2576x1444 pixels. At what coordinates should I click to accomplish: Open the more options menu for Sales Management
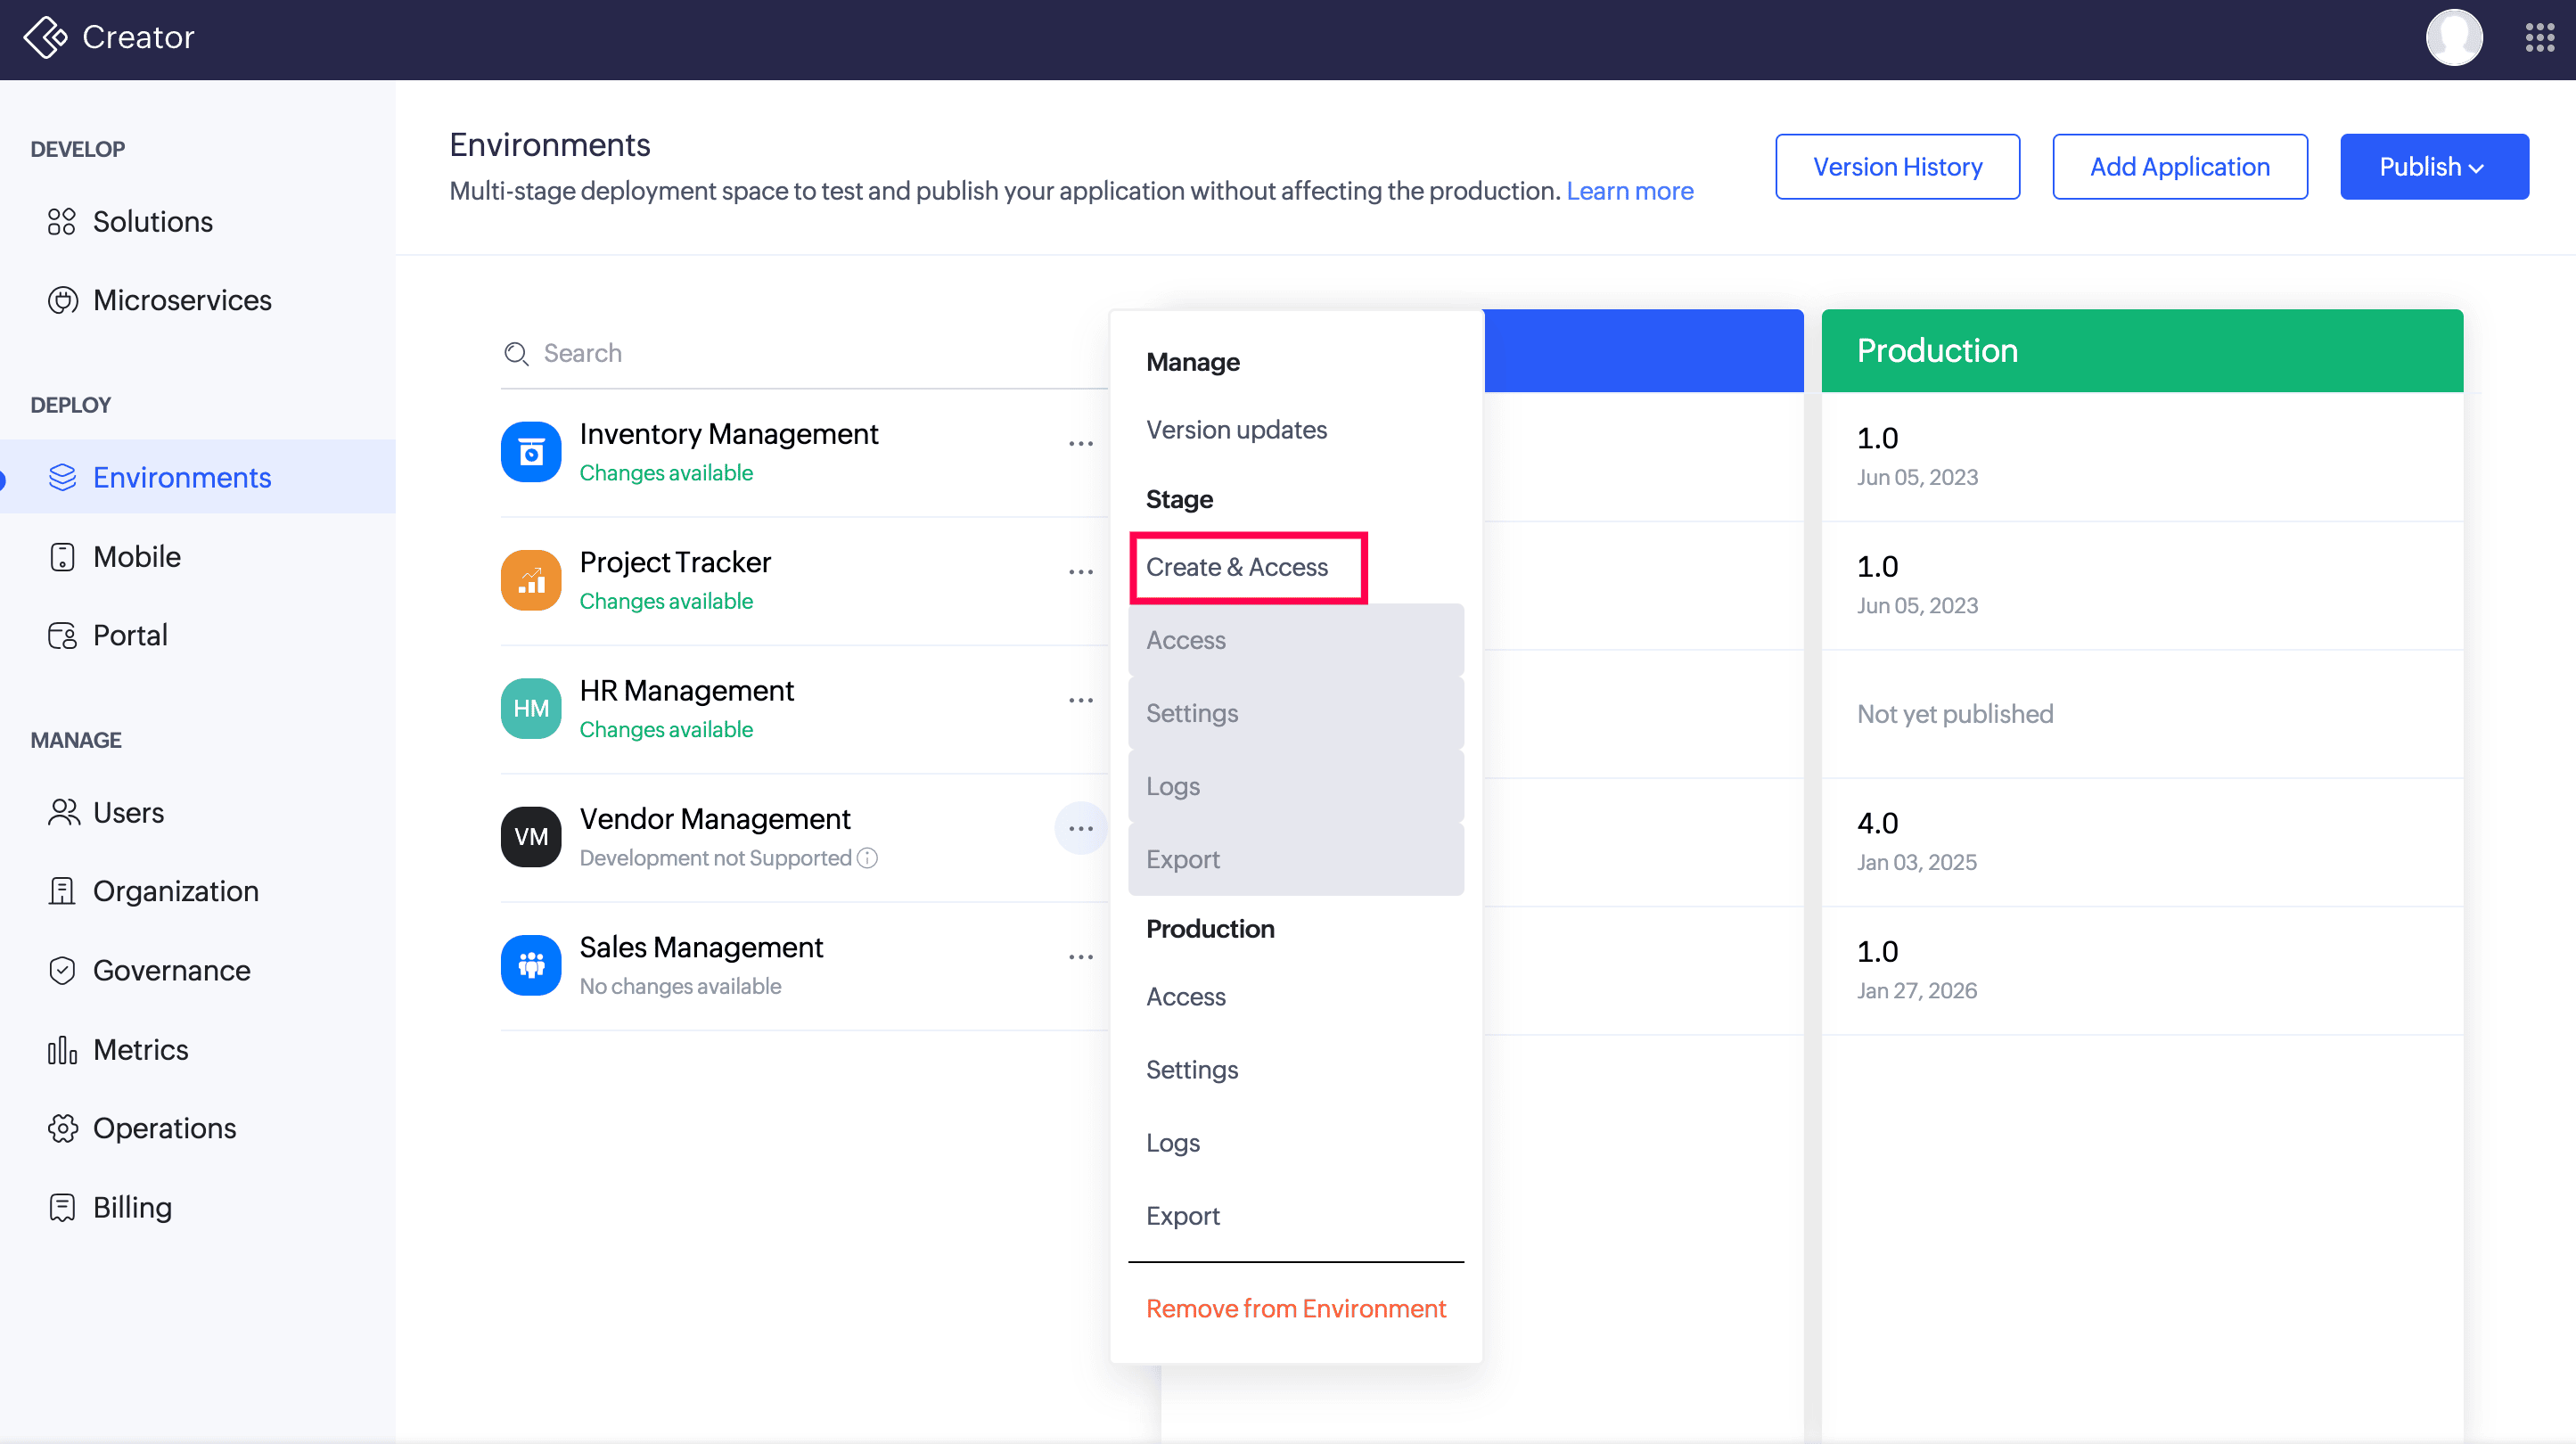click(x=1080, y=957)
